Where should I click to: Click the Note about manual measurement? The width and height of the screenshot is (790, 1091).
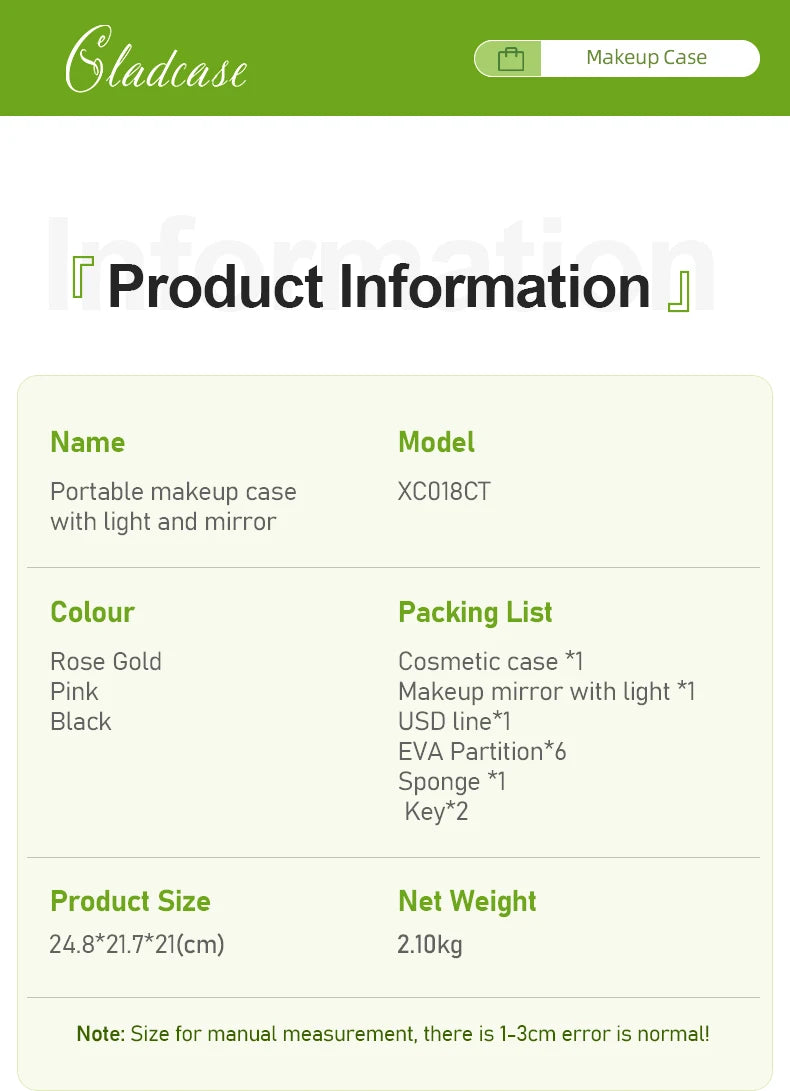[x=393, y=1034]
